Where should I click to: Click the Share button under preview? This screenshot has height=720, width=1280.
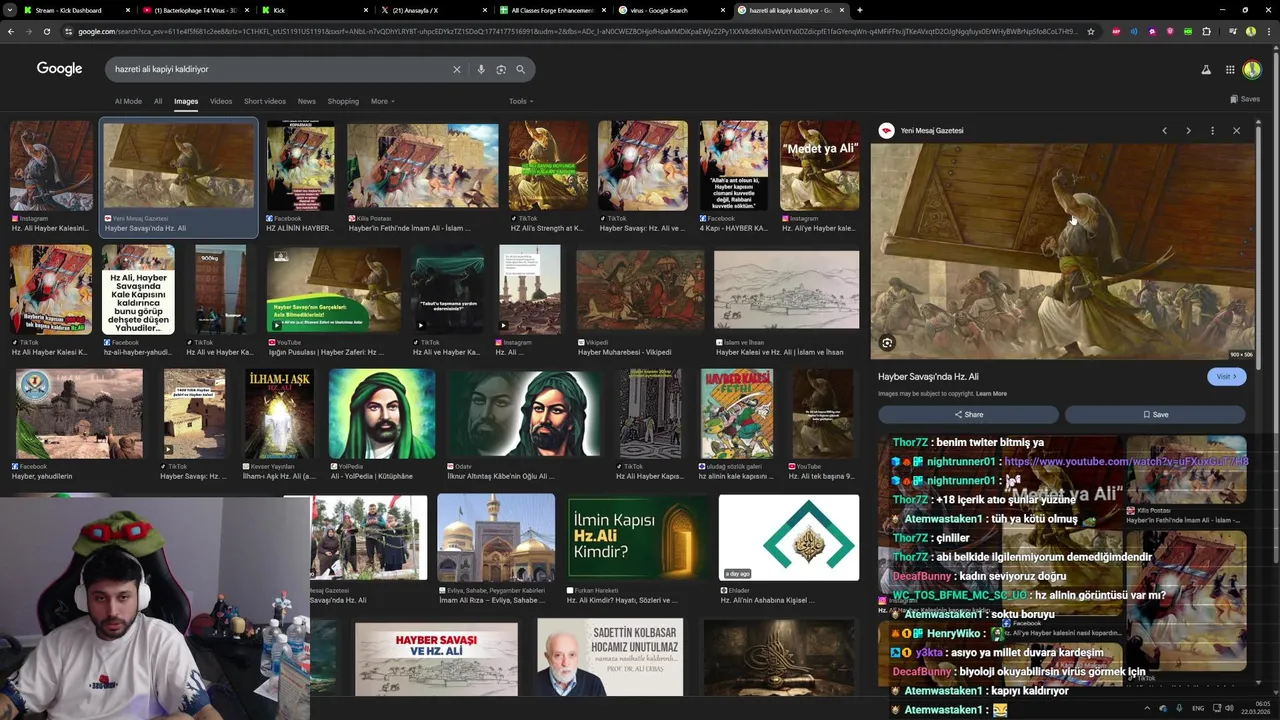click(x=968, y=414)
